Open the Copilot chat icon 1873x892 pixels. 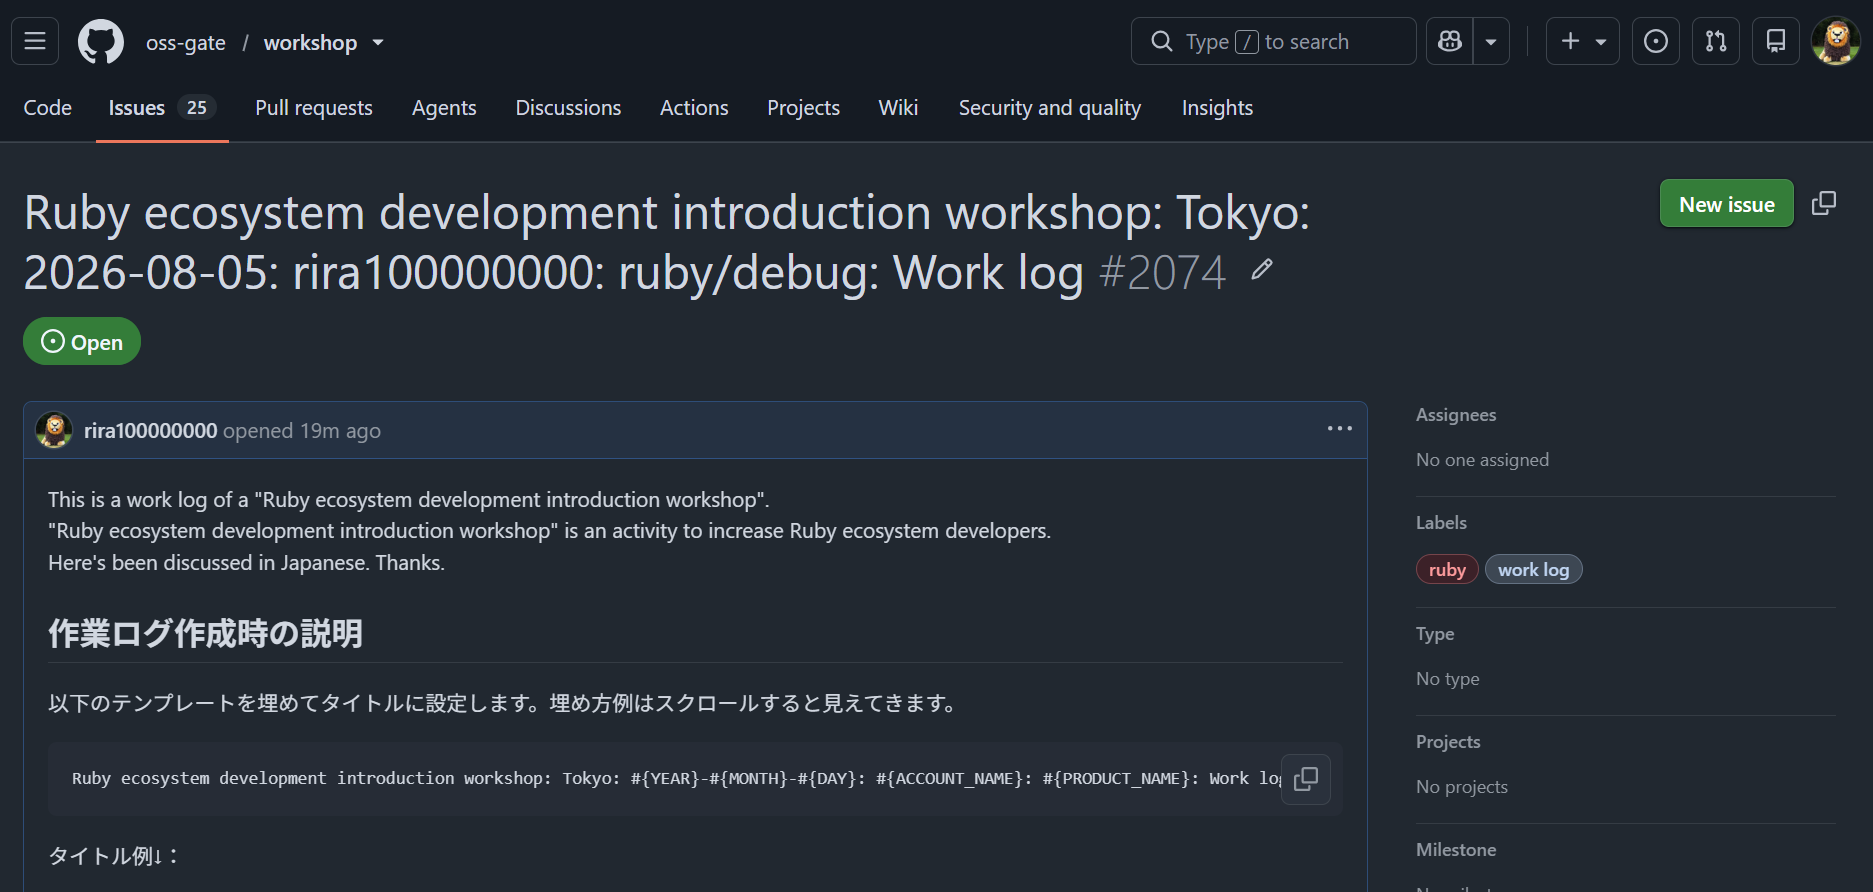[x=1450, y=41]
